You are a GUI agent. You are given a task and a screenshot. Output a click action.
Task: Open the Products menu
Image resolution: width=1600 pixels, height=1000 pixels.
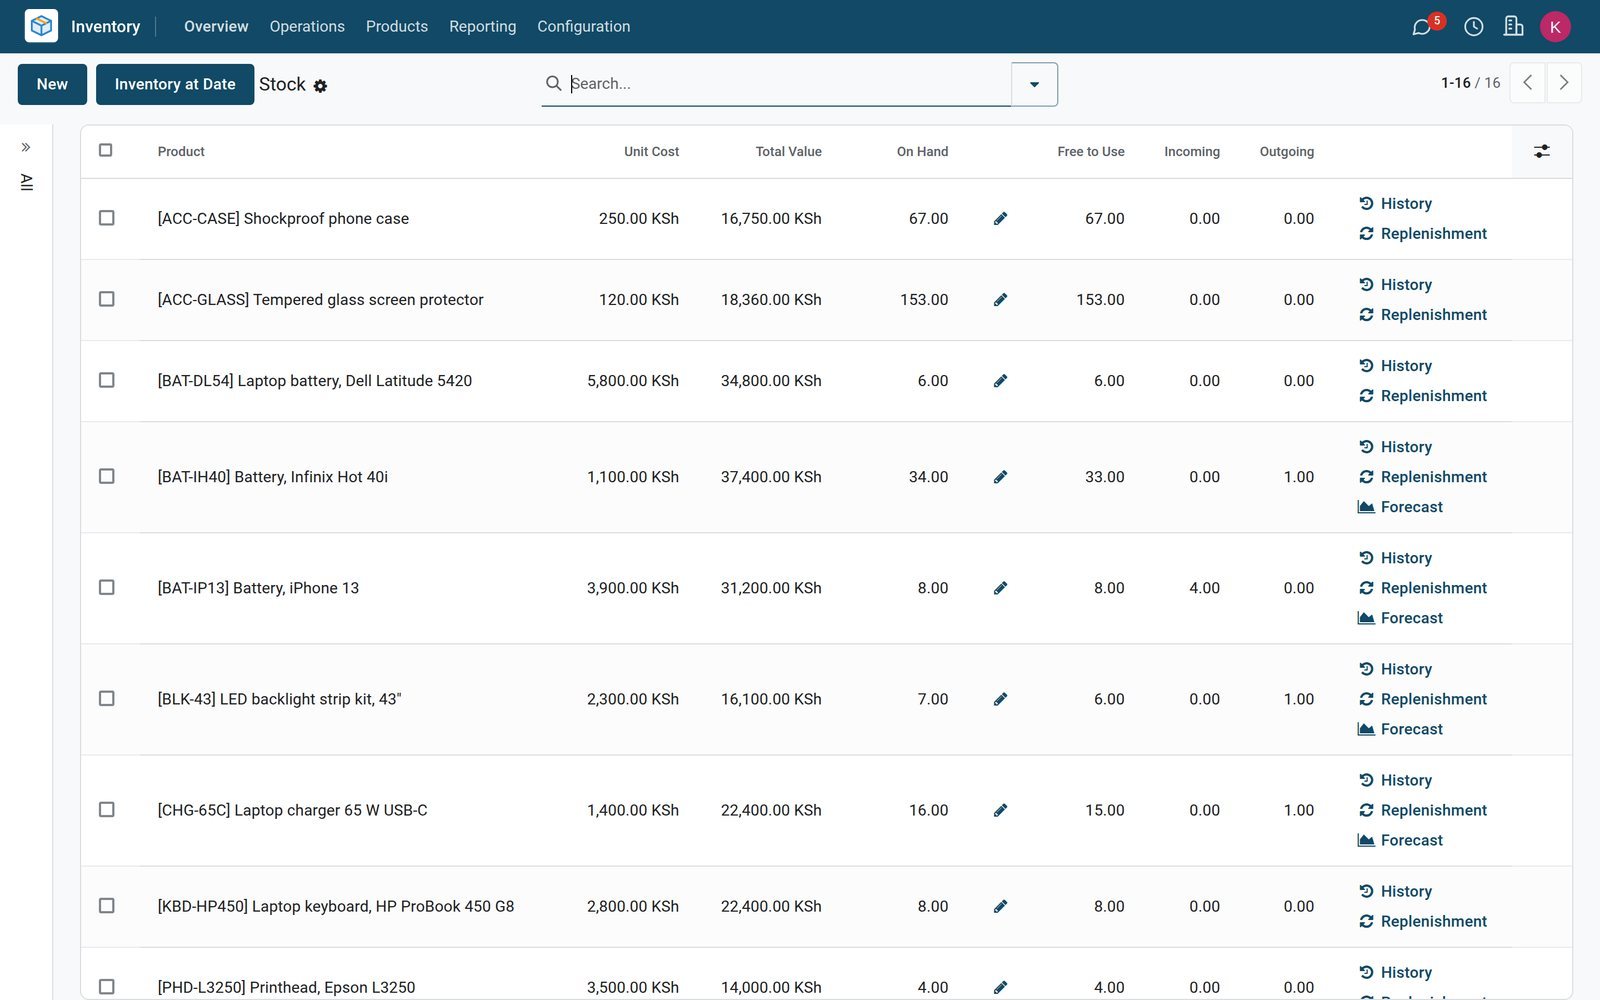pos(397,27)
